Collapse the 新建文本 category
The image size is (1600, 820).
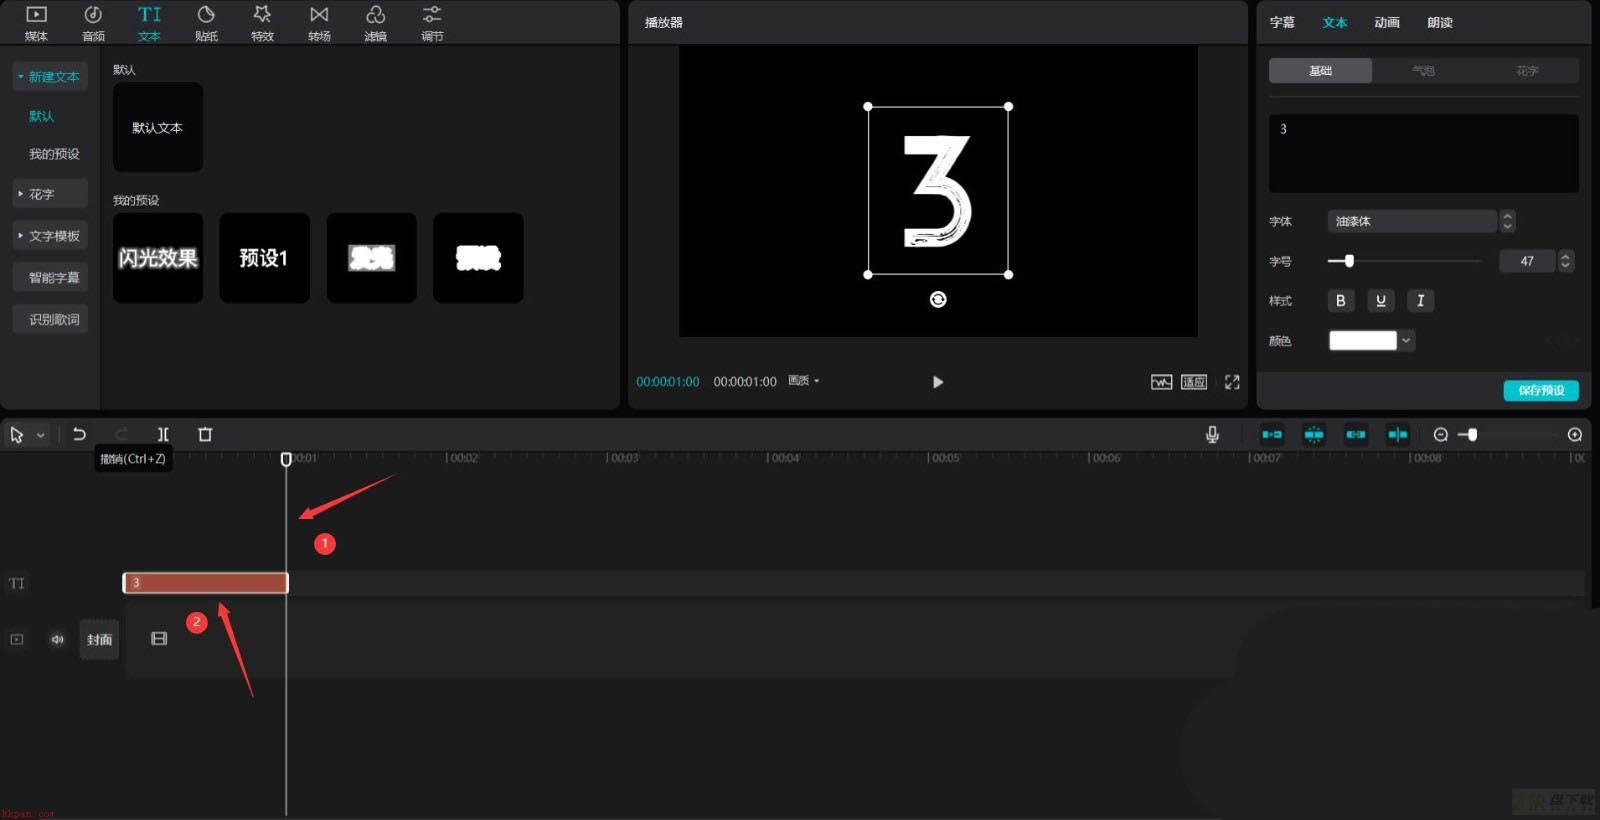pyautogui.click(x=50, y=76)
